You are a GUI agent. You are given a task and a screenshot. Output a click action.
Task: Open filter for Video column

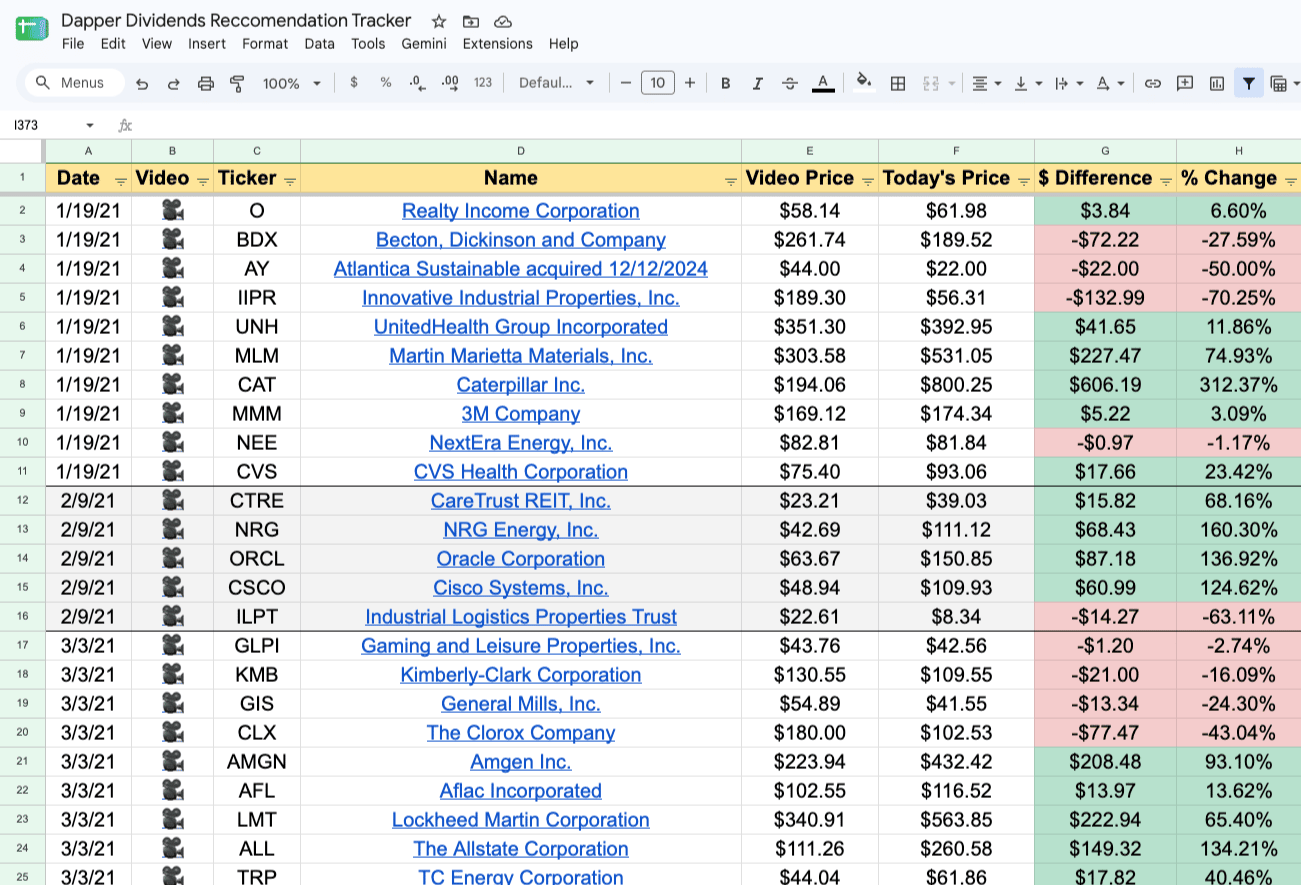click(202, 180)
